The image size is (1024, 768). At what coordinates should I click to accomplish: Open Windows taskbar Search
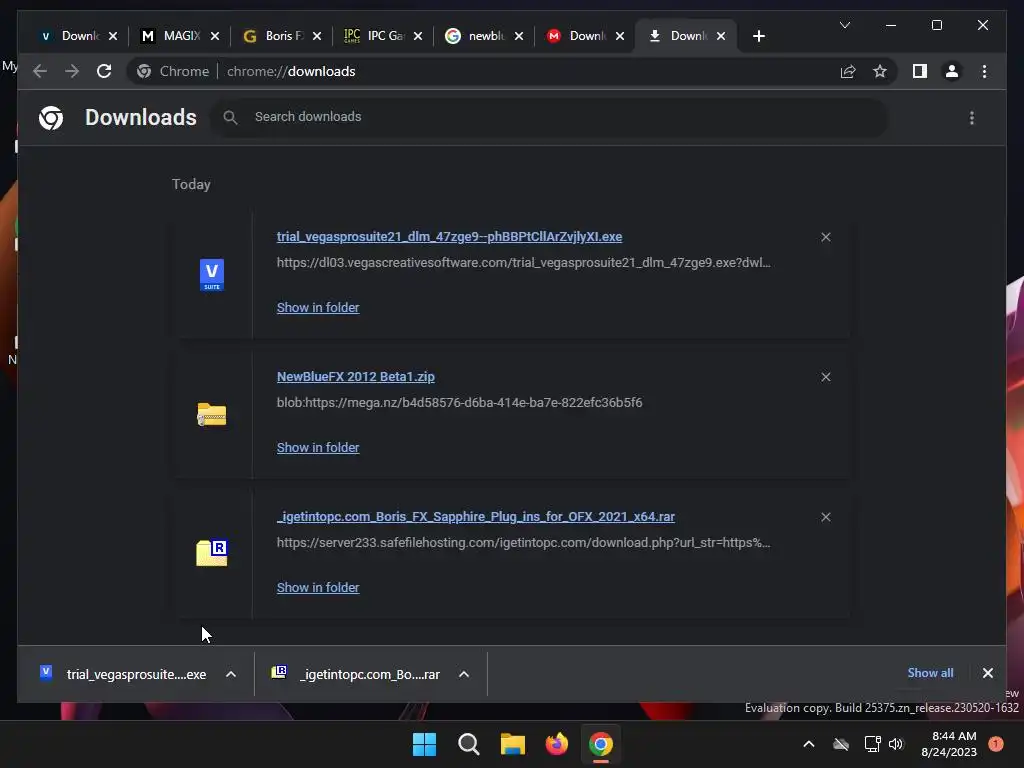(x=468, y=744)
